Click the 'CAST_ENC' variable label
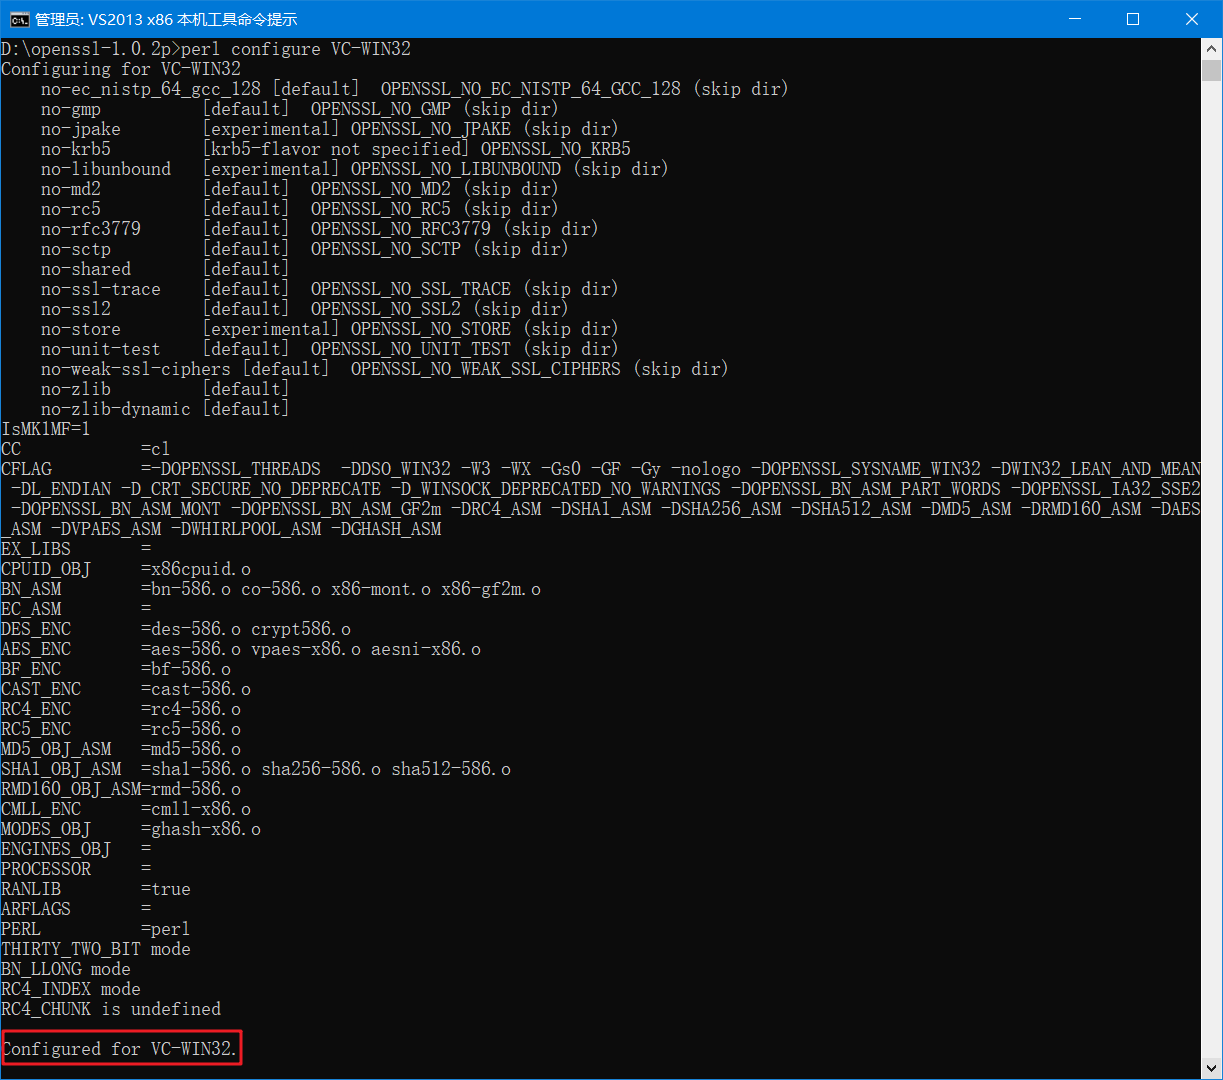Image resolution: width=1223 pixels, height=1080 pixels. click(41, 689)
